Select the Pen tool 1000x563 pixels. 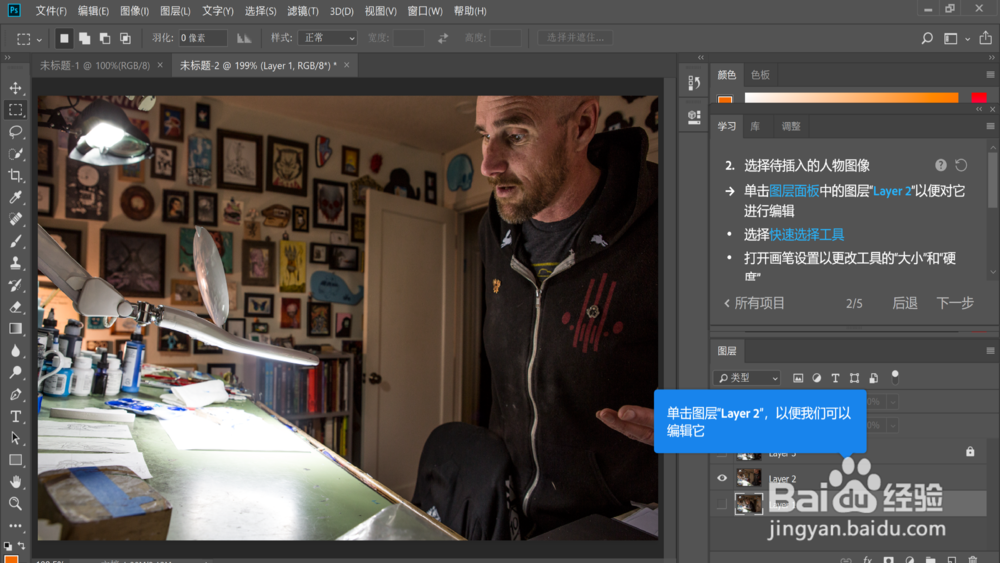click(x=15, y=394)
